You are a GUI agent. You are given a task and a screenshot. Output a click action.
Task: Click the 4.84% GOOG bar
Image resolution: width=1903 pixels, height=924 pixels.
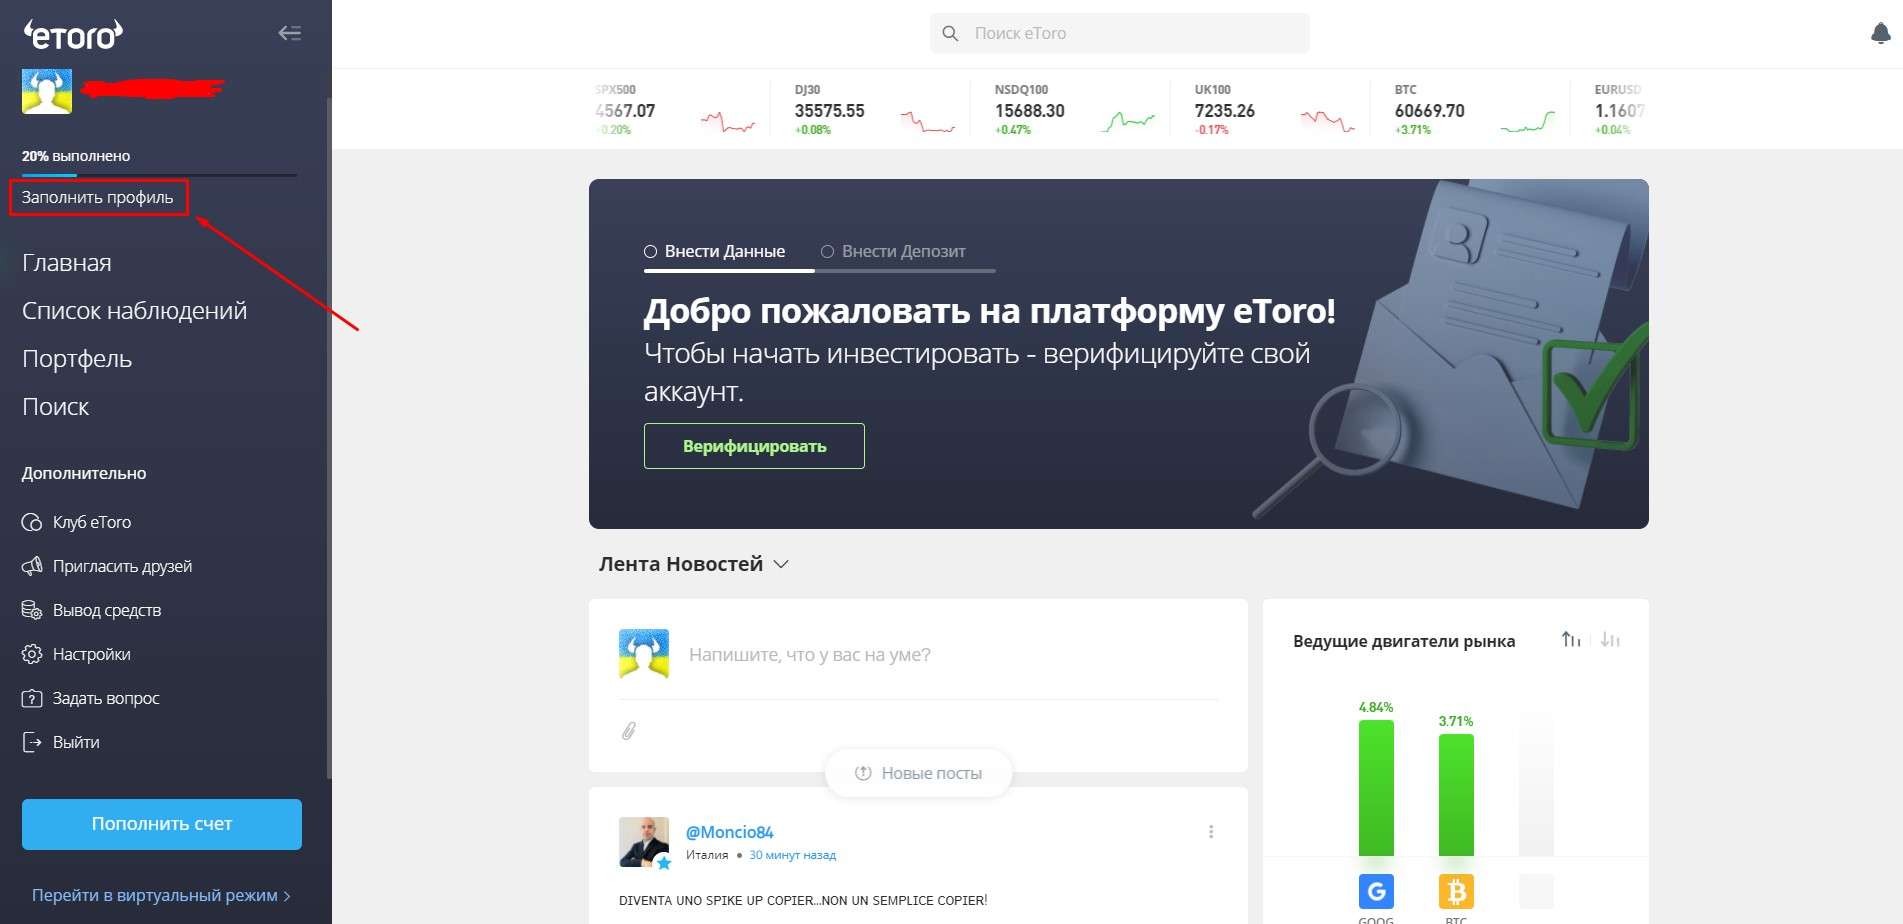click(x=1376, y=788)
